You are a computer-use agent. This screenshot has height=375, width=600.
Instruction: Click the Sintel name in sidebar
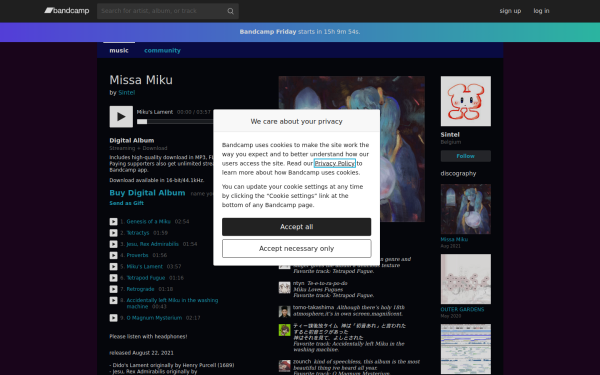(450, 135)
